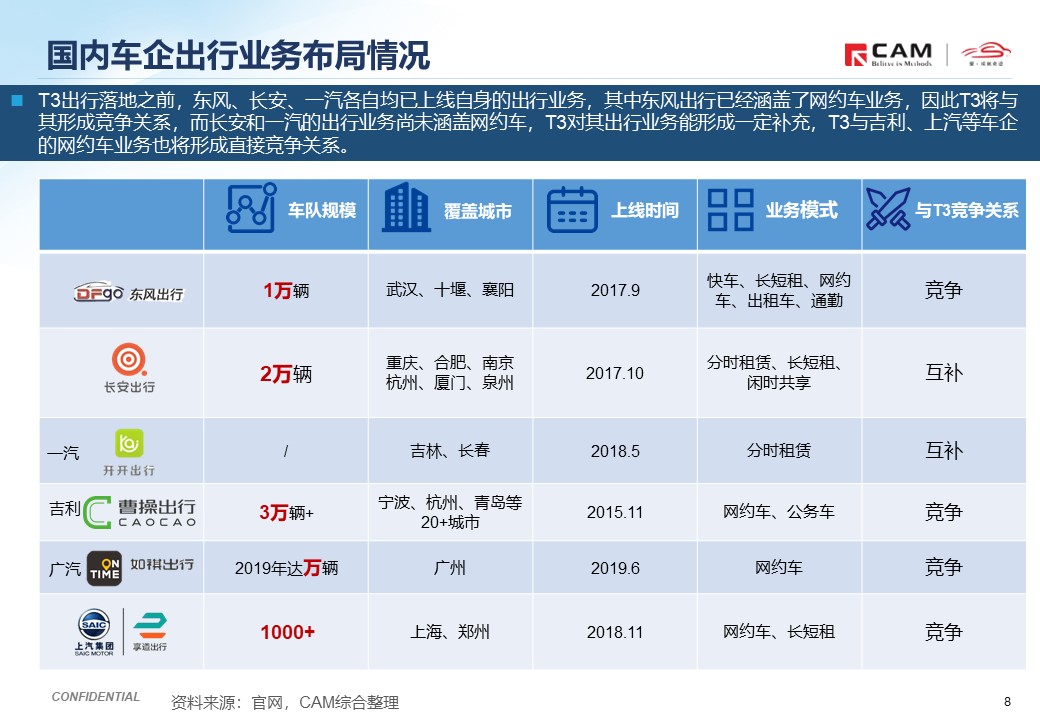Click 分时租赁 in the 一汽 row
The image size is (1040, 720).
(779, 451)
